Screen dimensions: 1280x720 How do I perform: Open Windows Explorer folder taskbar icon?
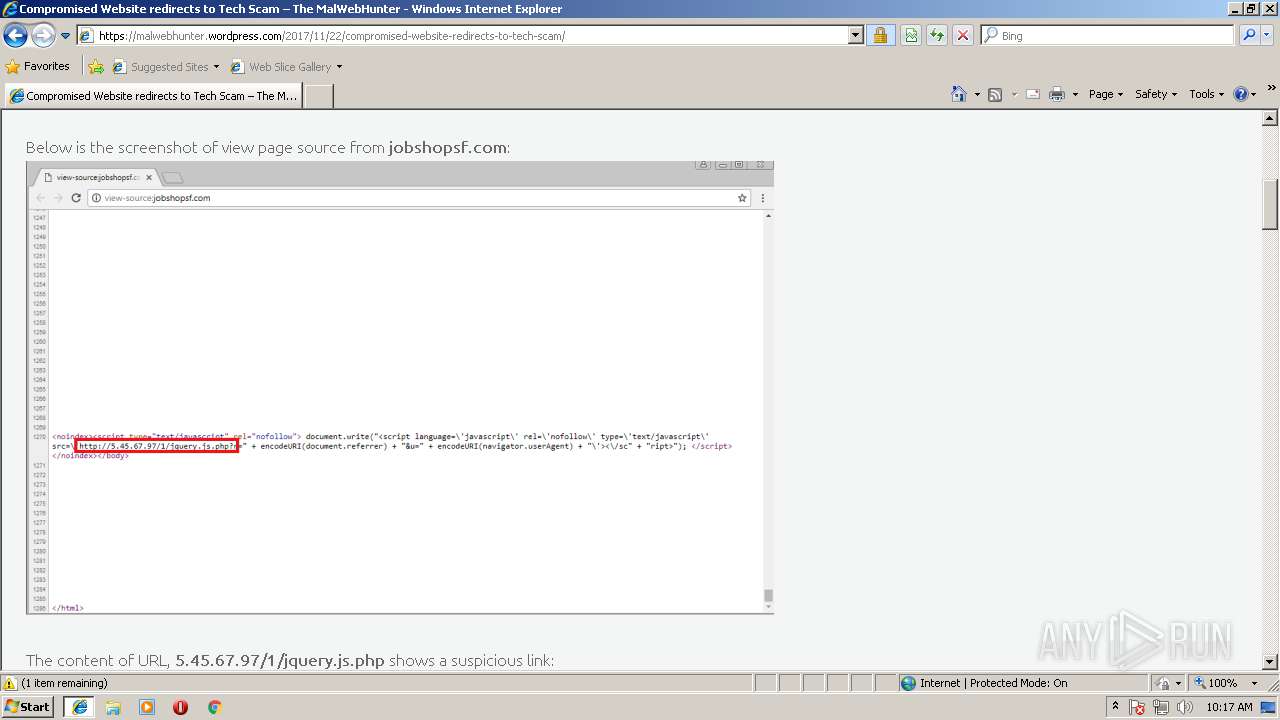point(113,707)
